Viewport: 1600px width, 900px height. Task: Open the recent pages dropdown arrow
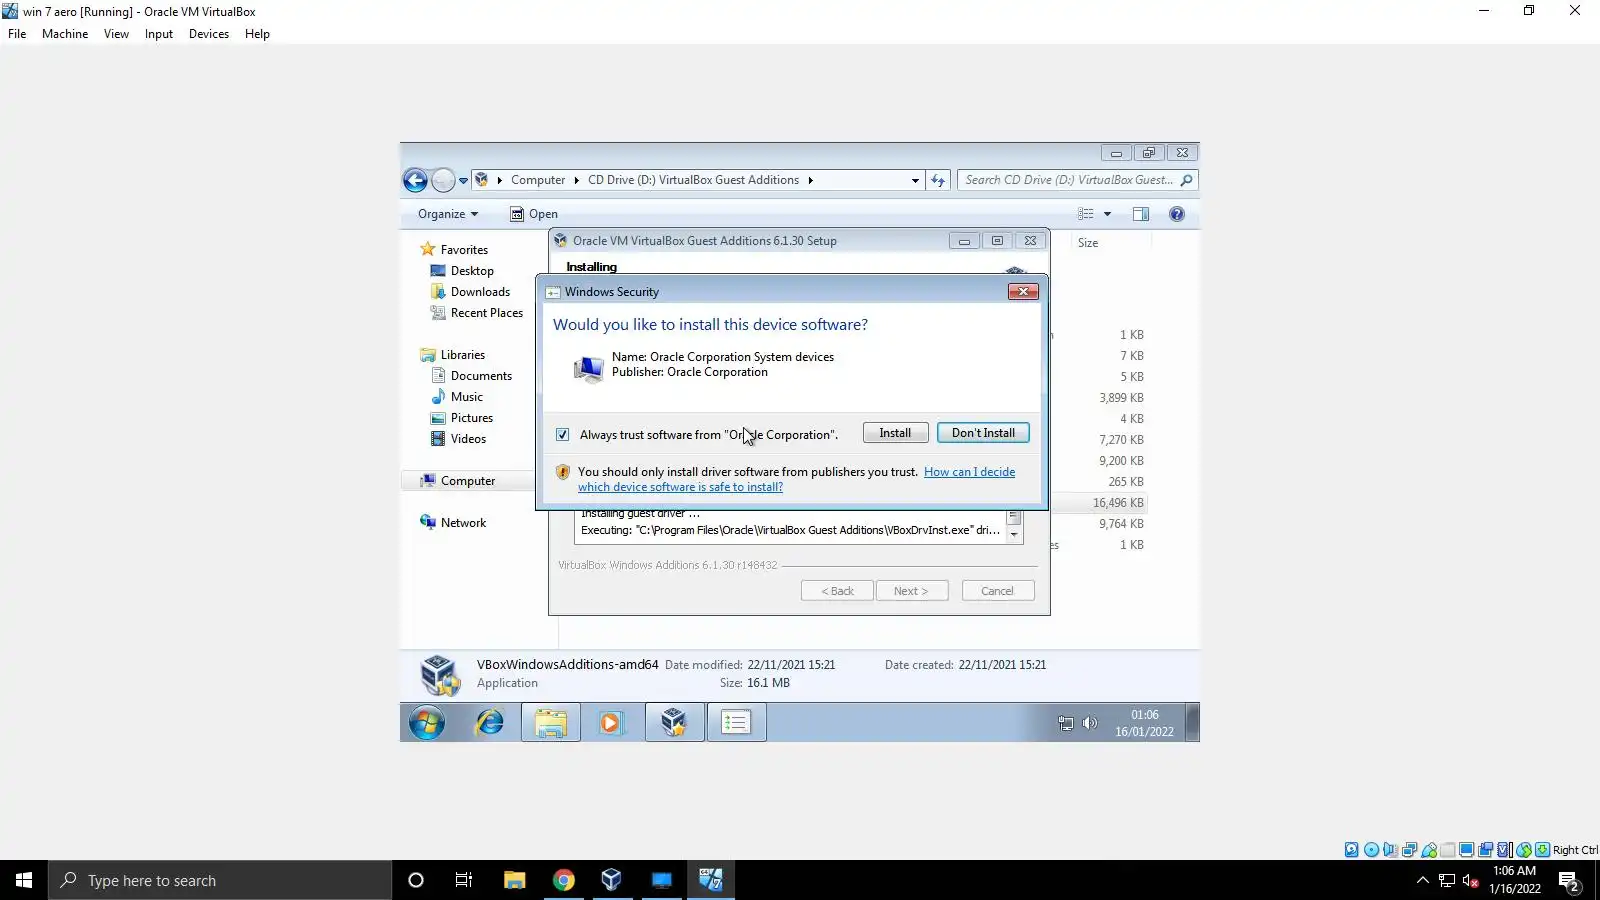[463, 181]
